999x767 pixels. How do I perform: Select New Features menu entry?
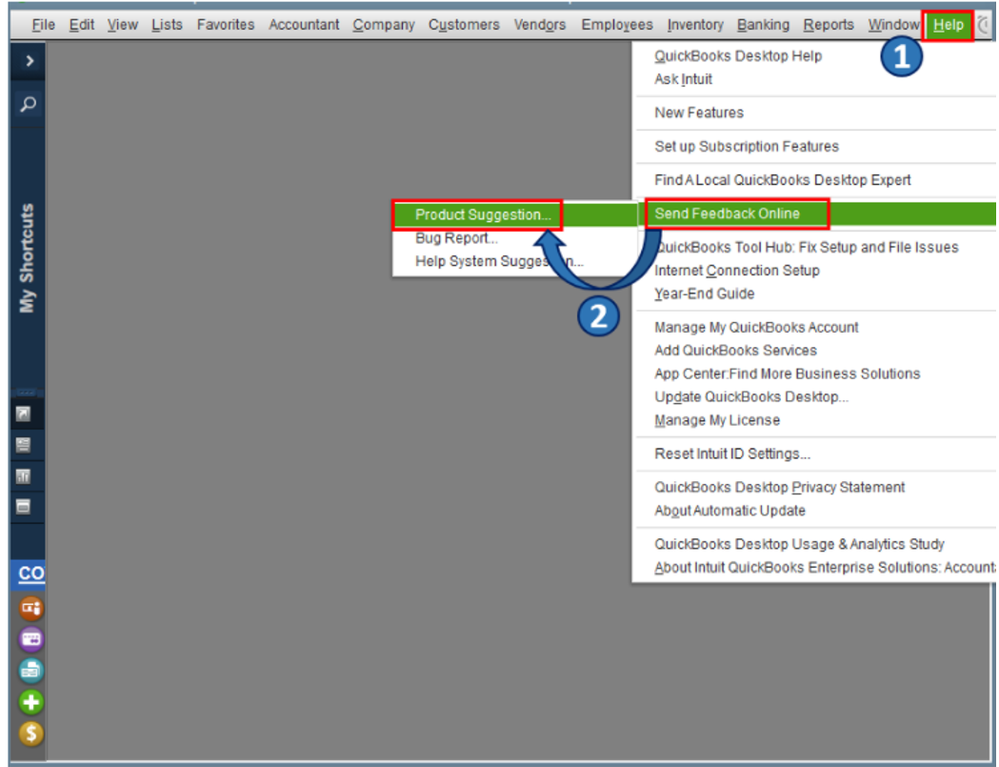pyautogui.click(x=699, y=113)
